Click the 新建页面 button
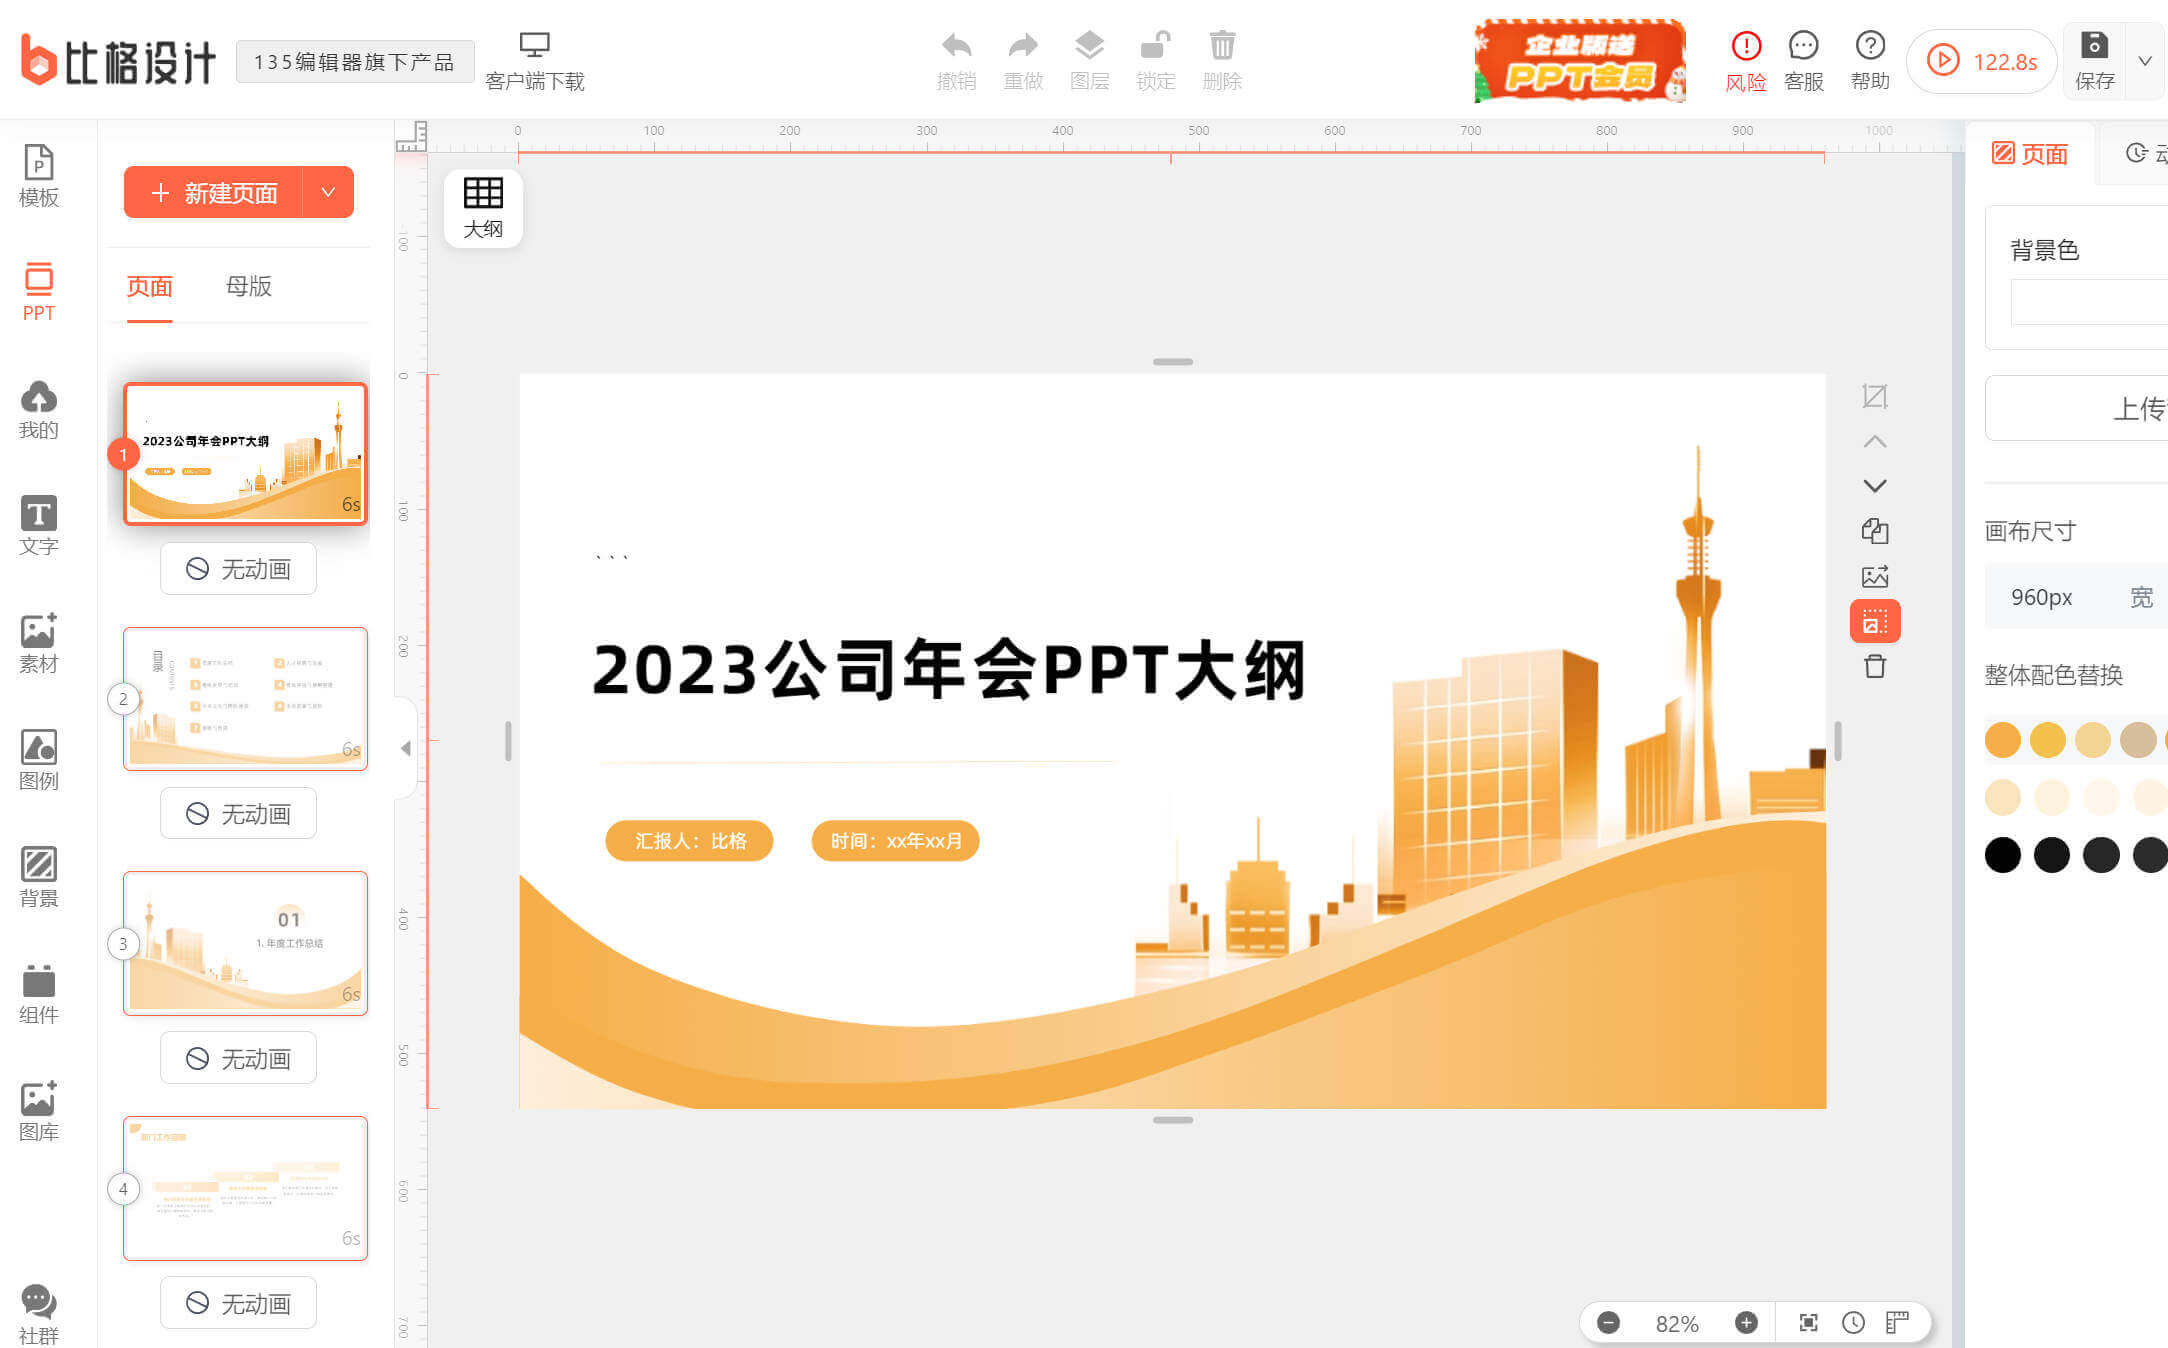The width and height of the screenshot is (2168, 1348). (x=214, y=192)
